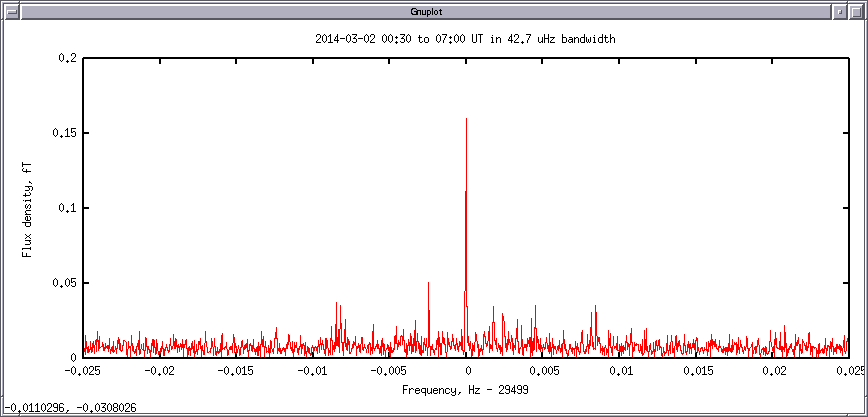Click the 0.05 tick label on y-axis

coord(65,283)
